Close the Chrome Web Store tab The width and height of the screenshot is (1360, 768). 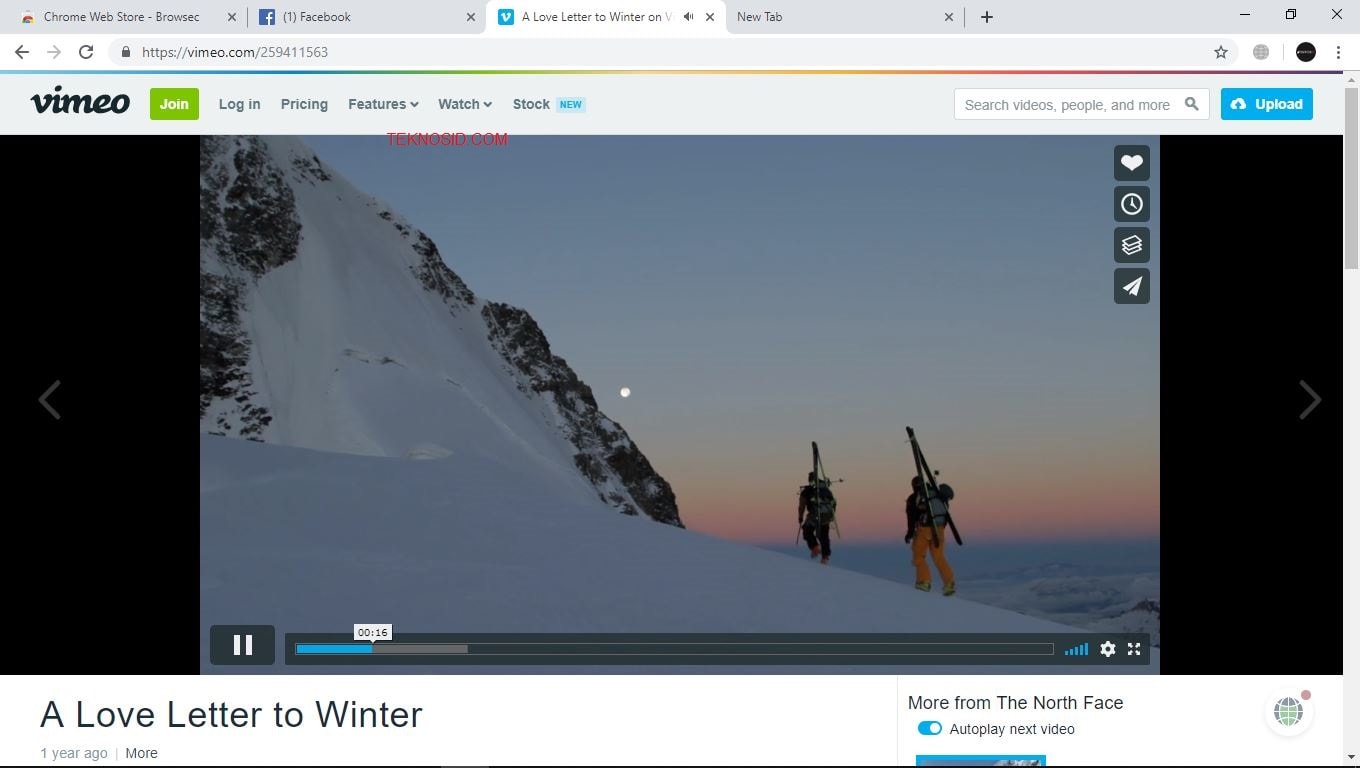point(232,17)
